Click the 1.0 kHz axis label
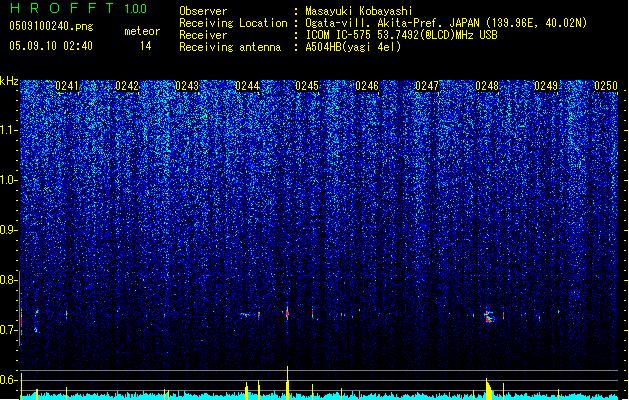The height and width of the screenshot is (400, 629). coord(8,180)
